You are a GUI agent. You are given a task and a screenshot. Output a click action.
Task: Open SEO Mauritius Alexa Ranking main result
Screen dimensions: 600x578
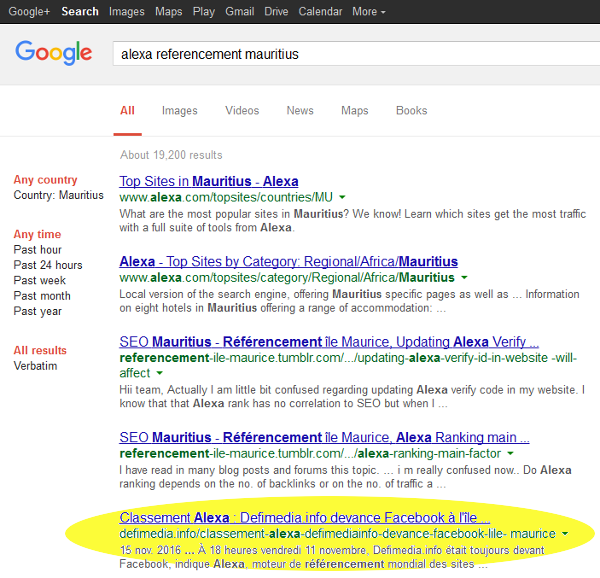pyautogui.click(x=324, y=437)
